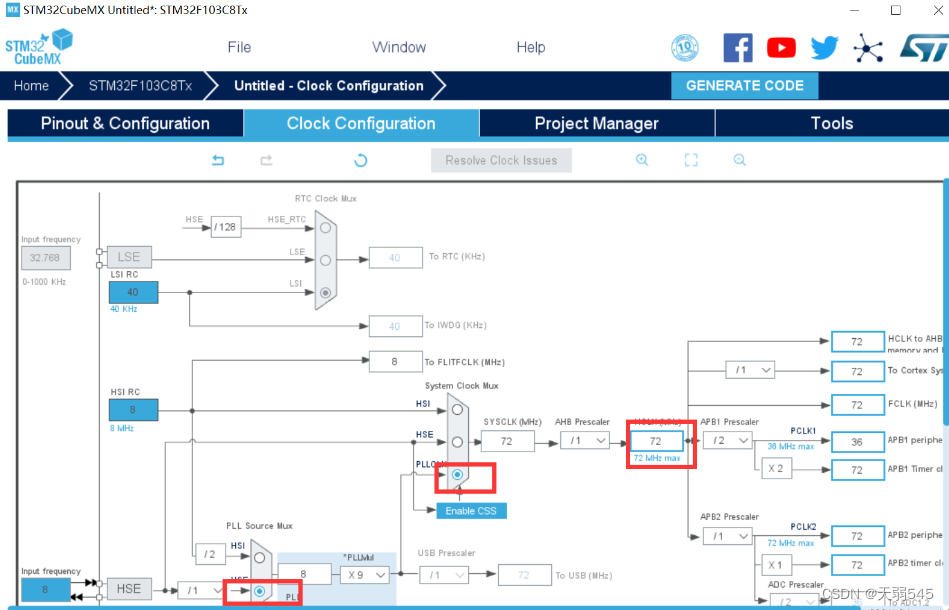949x610 pixels.
Task: Switch to Project Manager tab
Action: (597, 123)
